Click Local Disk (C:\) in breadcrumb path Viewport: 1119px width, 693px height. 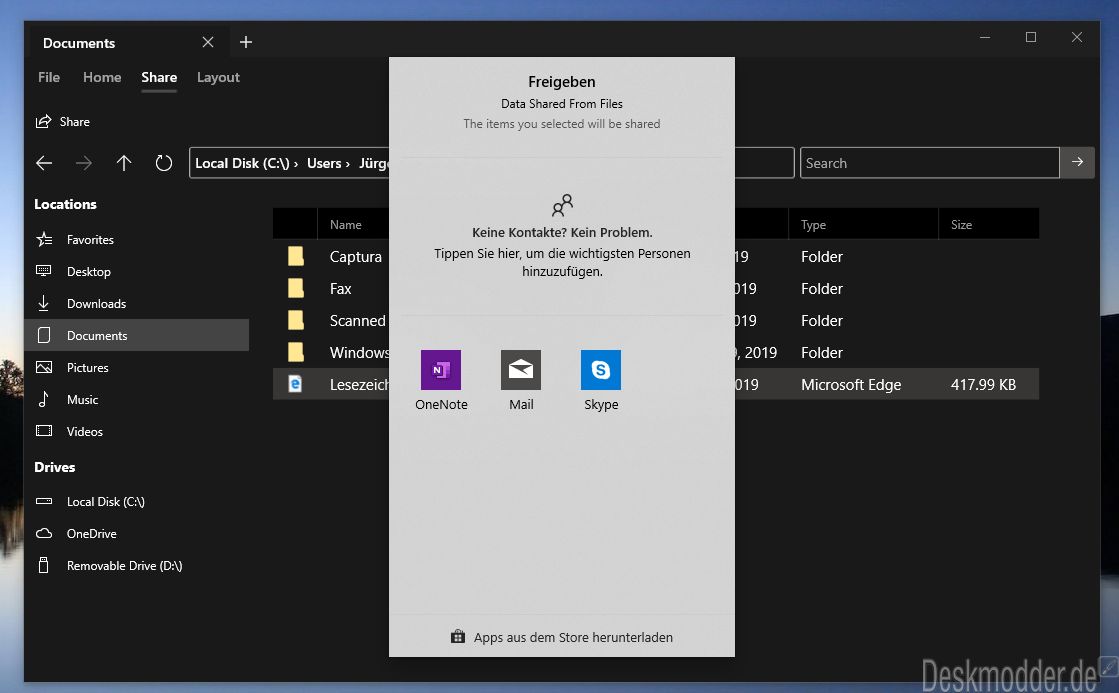pyautogui.click(x=242, y=163)
